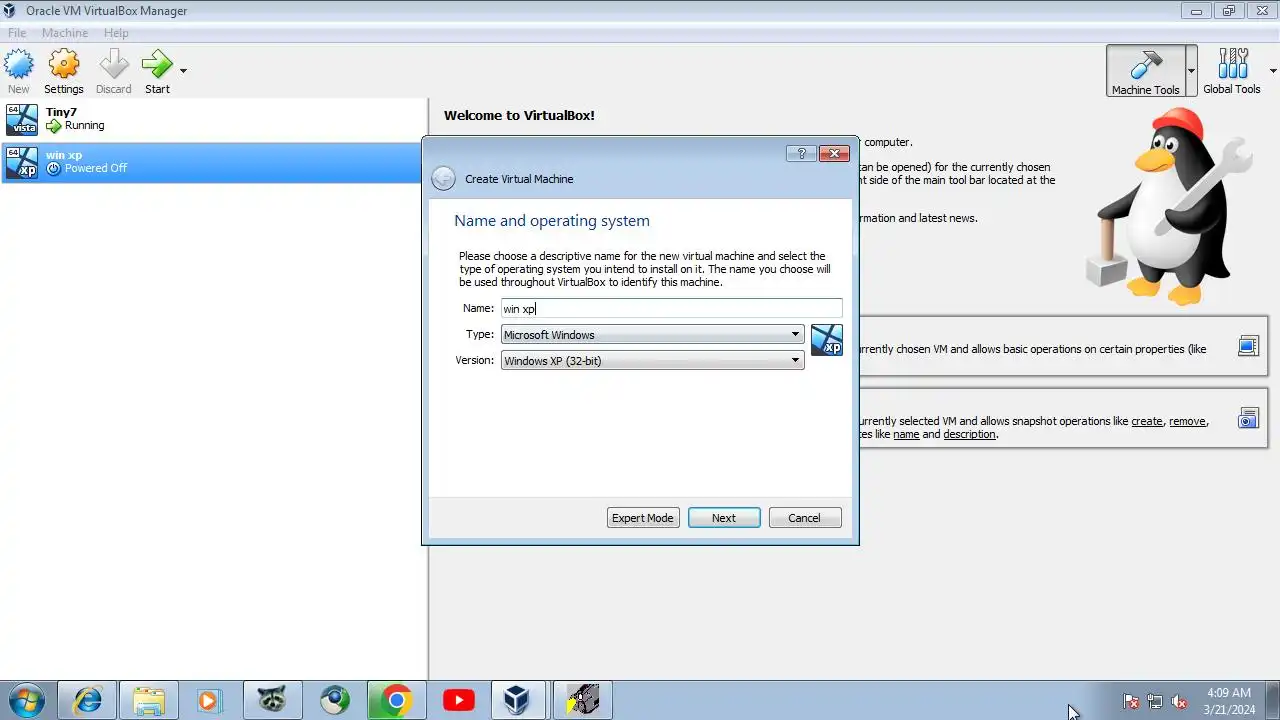Cancel the Create Virtual Machine dialog
Viewport: 1280px width, 720px height.
[x=804, y=518]
